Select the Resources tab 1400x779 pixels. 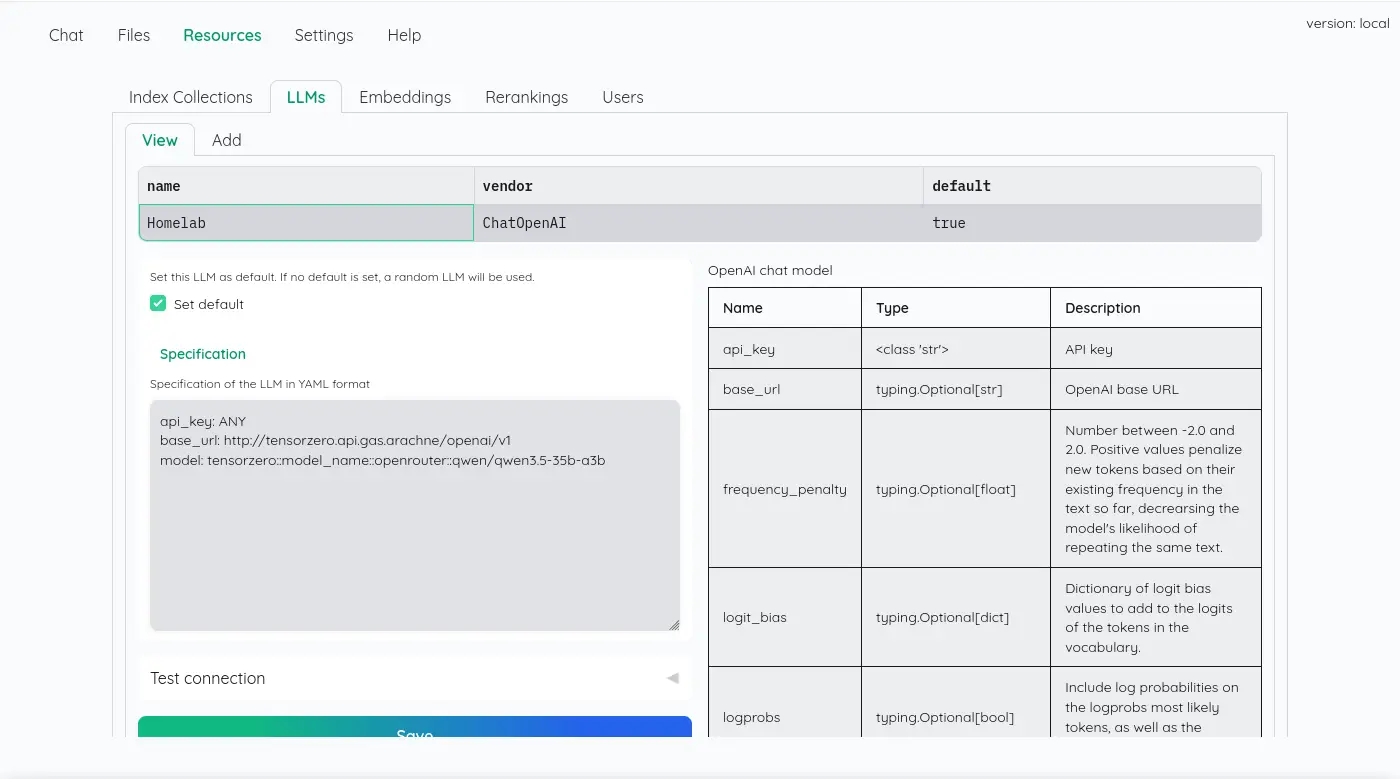[x=222, y=35]
